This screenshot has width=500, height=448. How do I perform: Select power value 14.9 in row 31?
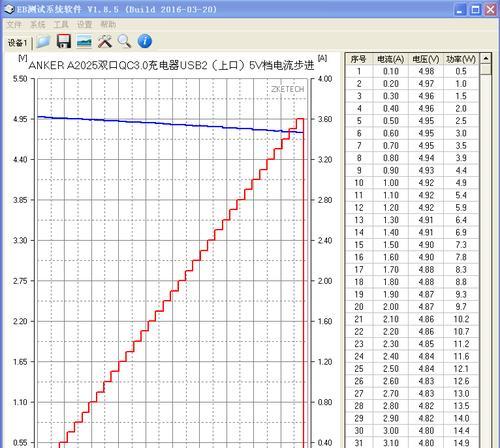461,443
